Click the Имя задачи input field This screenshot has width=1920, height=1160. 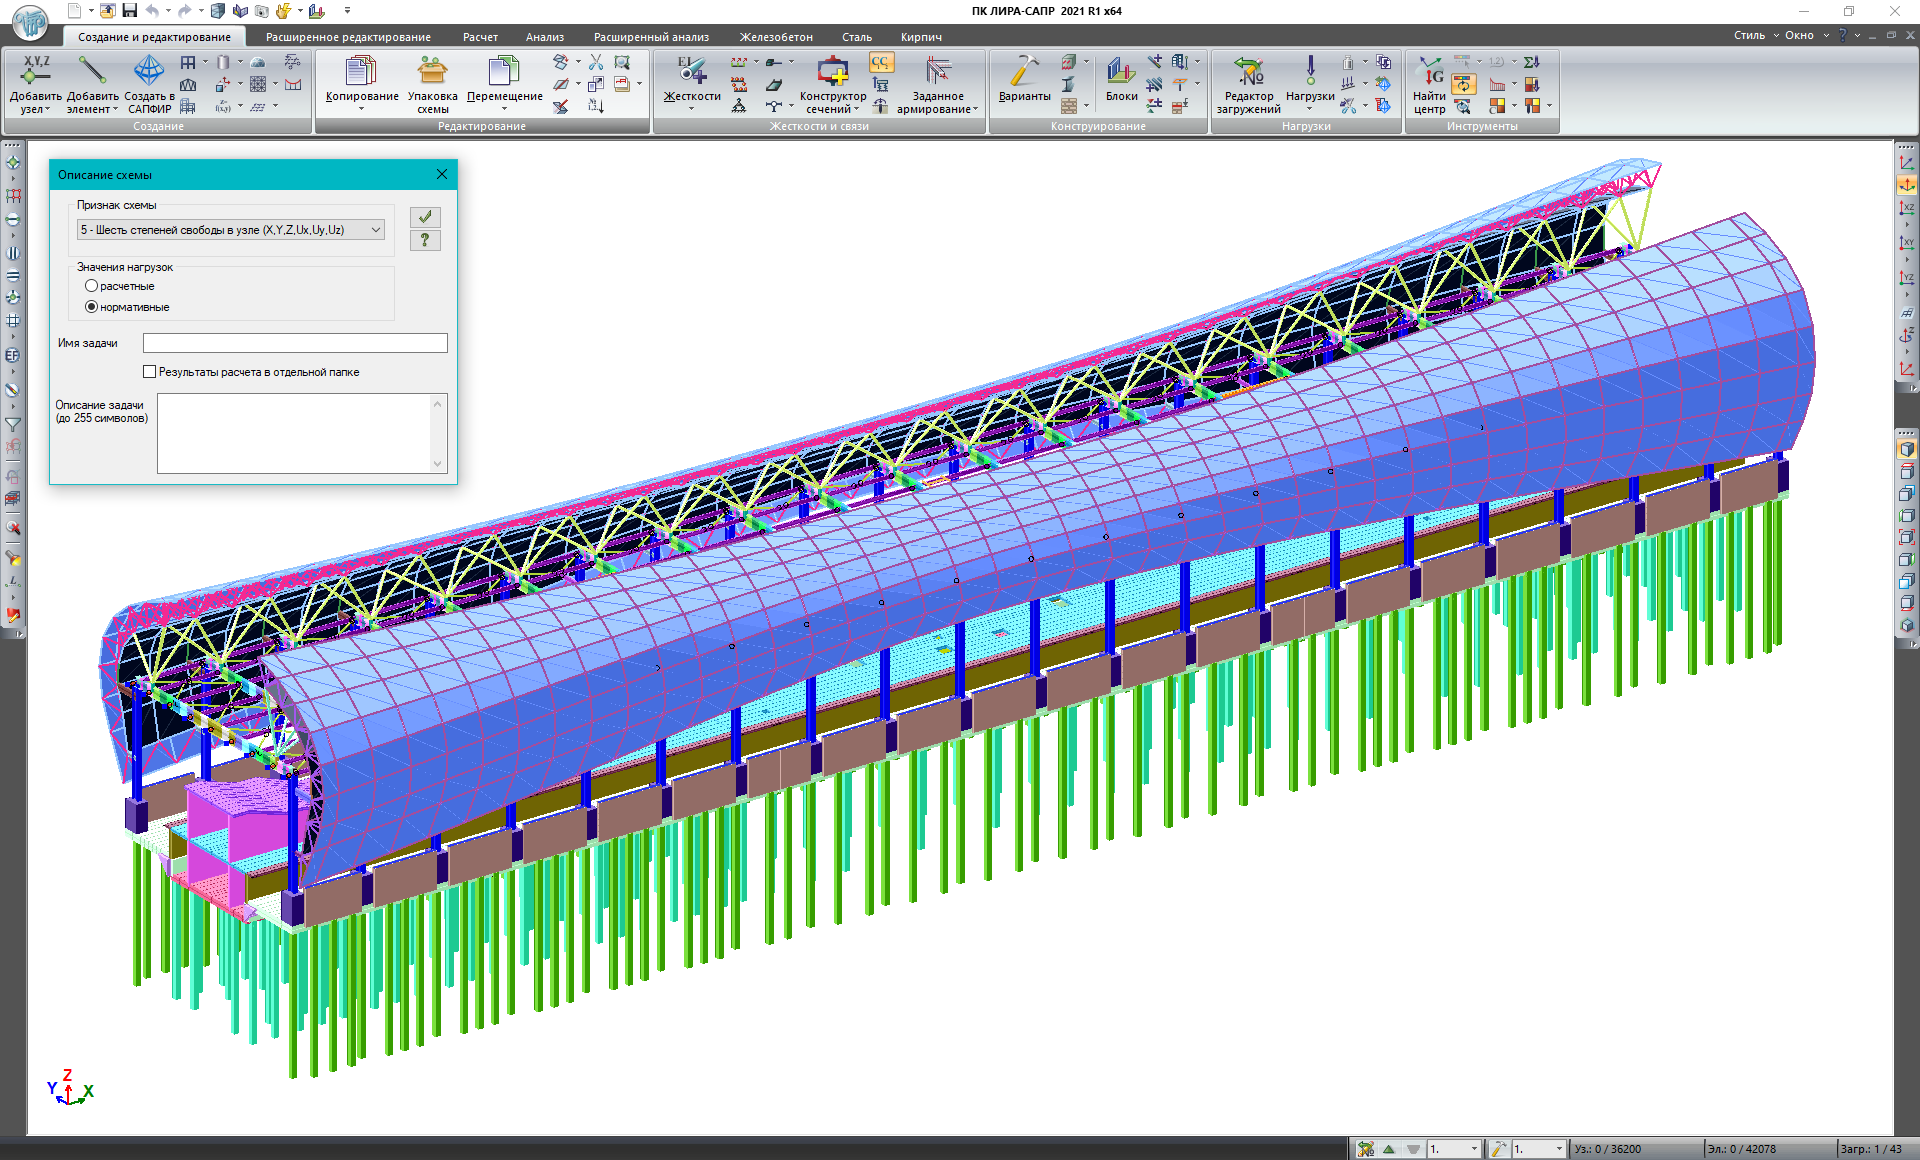295,343
